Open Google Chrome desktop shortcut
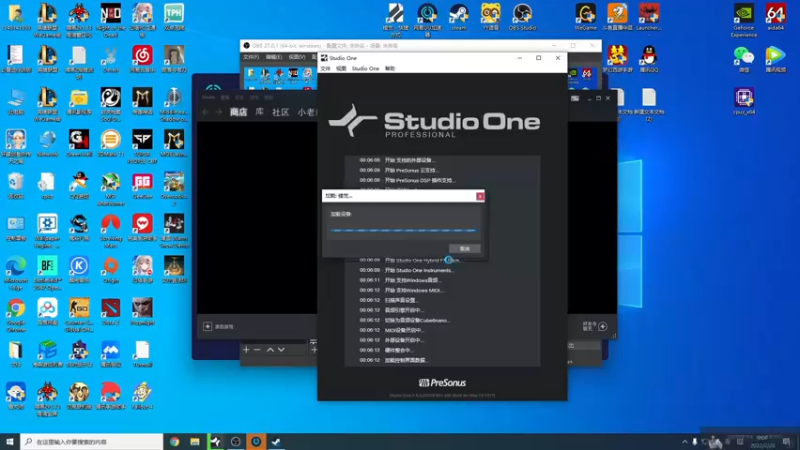 coord(16,315)
